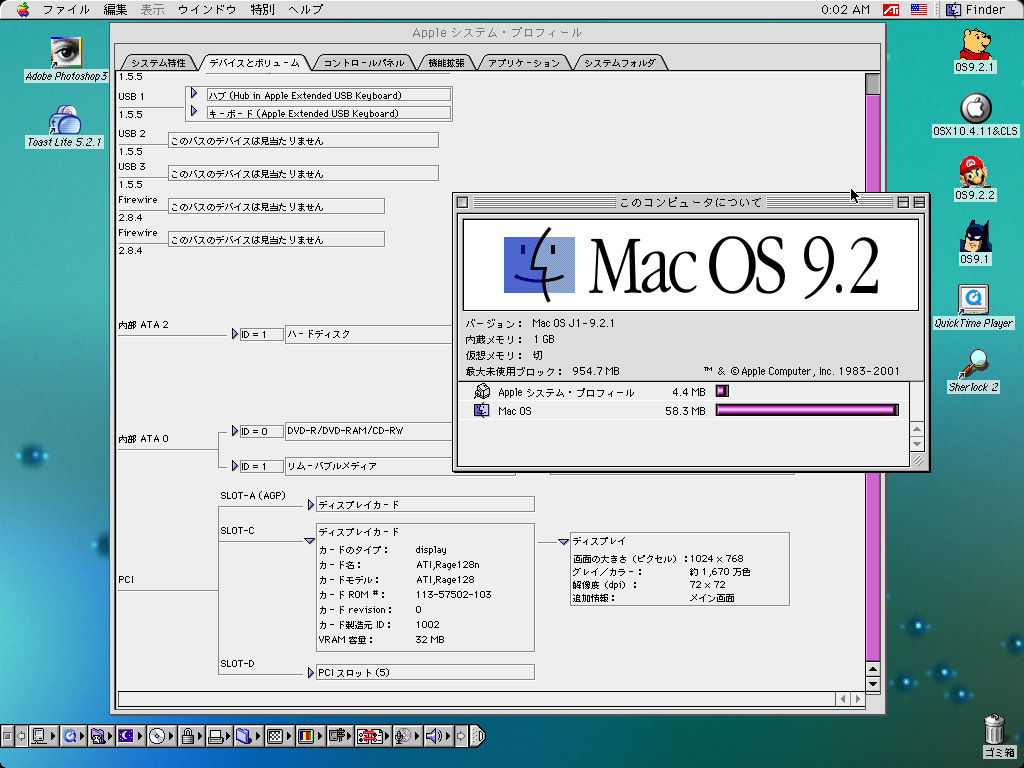The image size is (1024, 768).
Task: Select the OS9.2.2 Mario volume icon
Action: point(975,172)
